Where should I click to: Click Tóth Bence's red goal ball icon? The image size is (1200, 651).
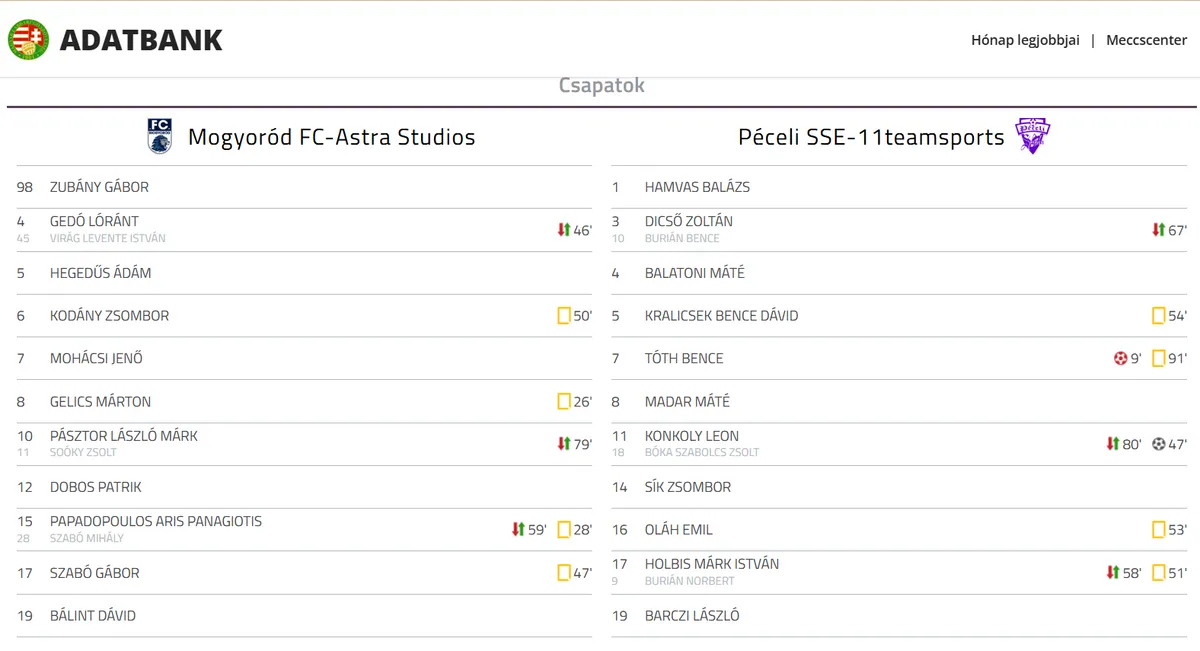(1120, 358)
